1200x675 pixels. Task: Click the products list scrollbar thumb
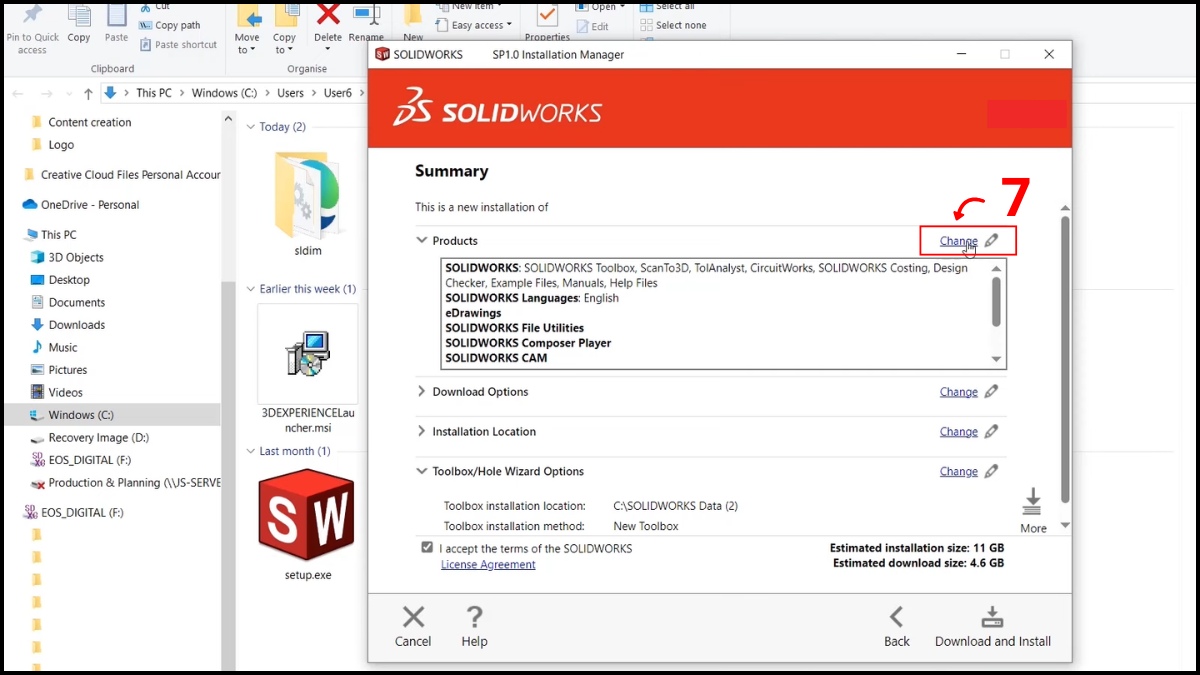coord(996,301)
